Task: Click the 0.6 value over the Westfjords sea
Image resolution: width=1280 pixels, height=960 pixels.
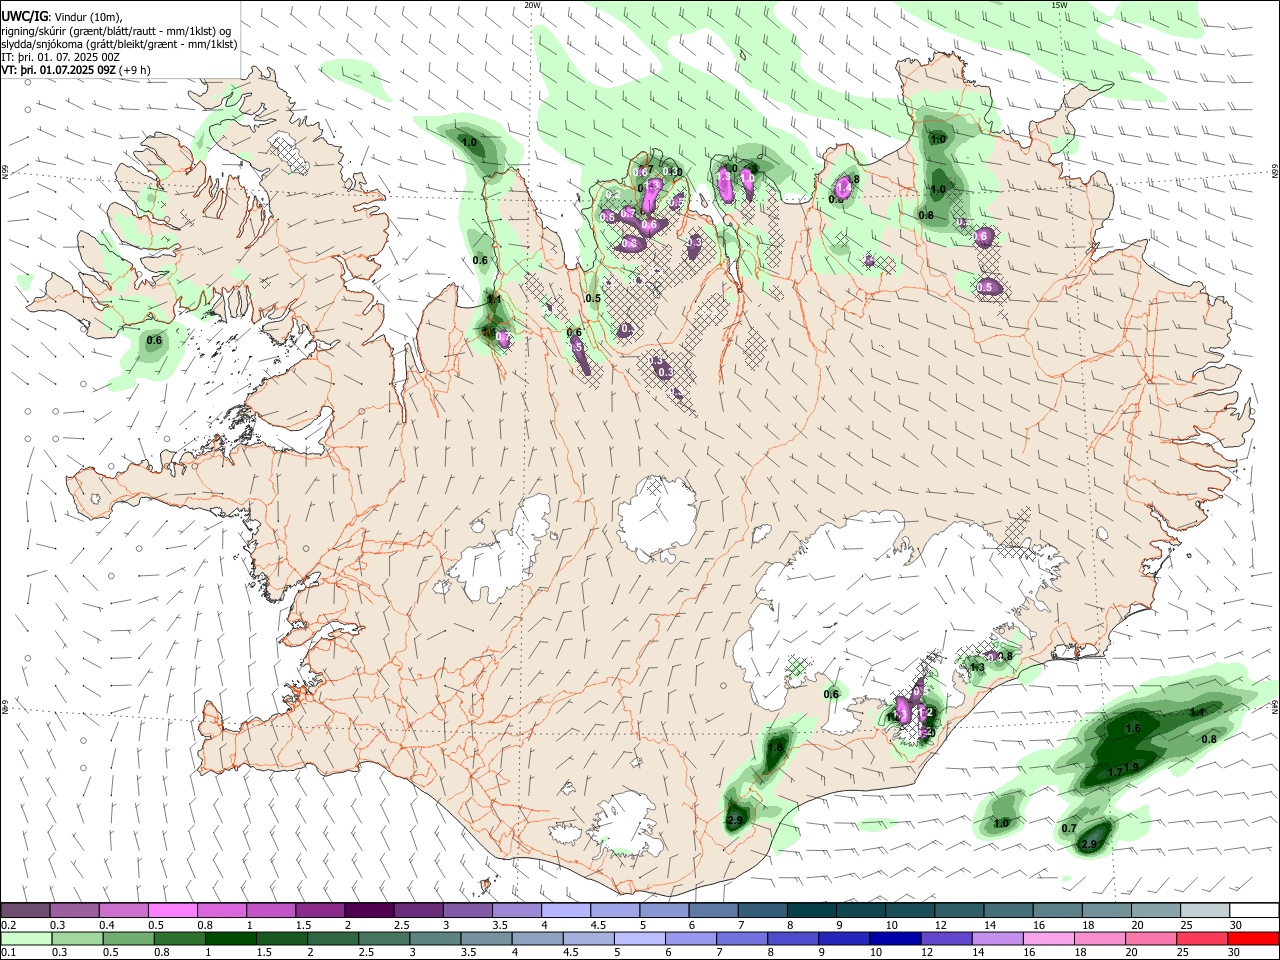Action: click(x=154, y=341)
